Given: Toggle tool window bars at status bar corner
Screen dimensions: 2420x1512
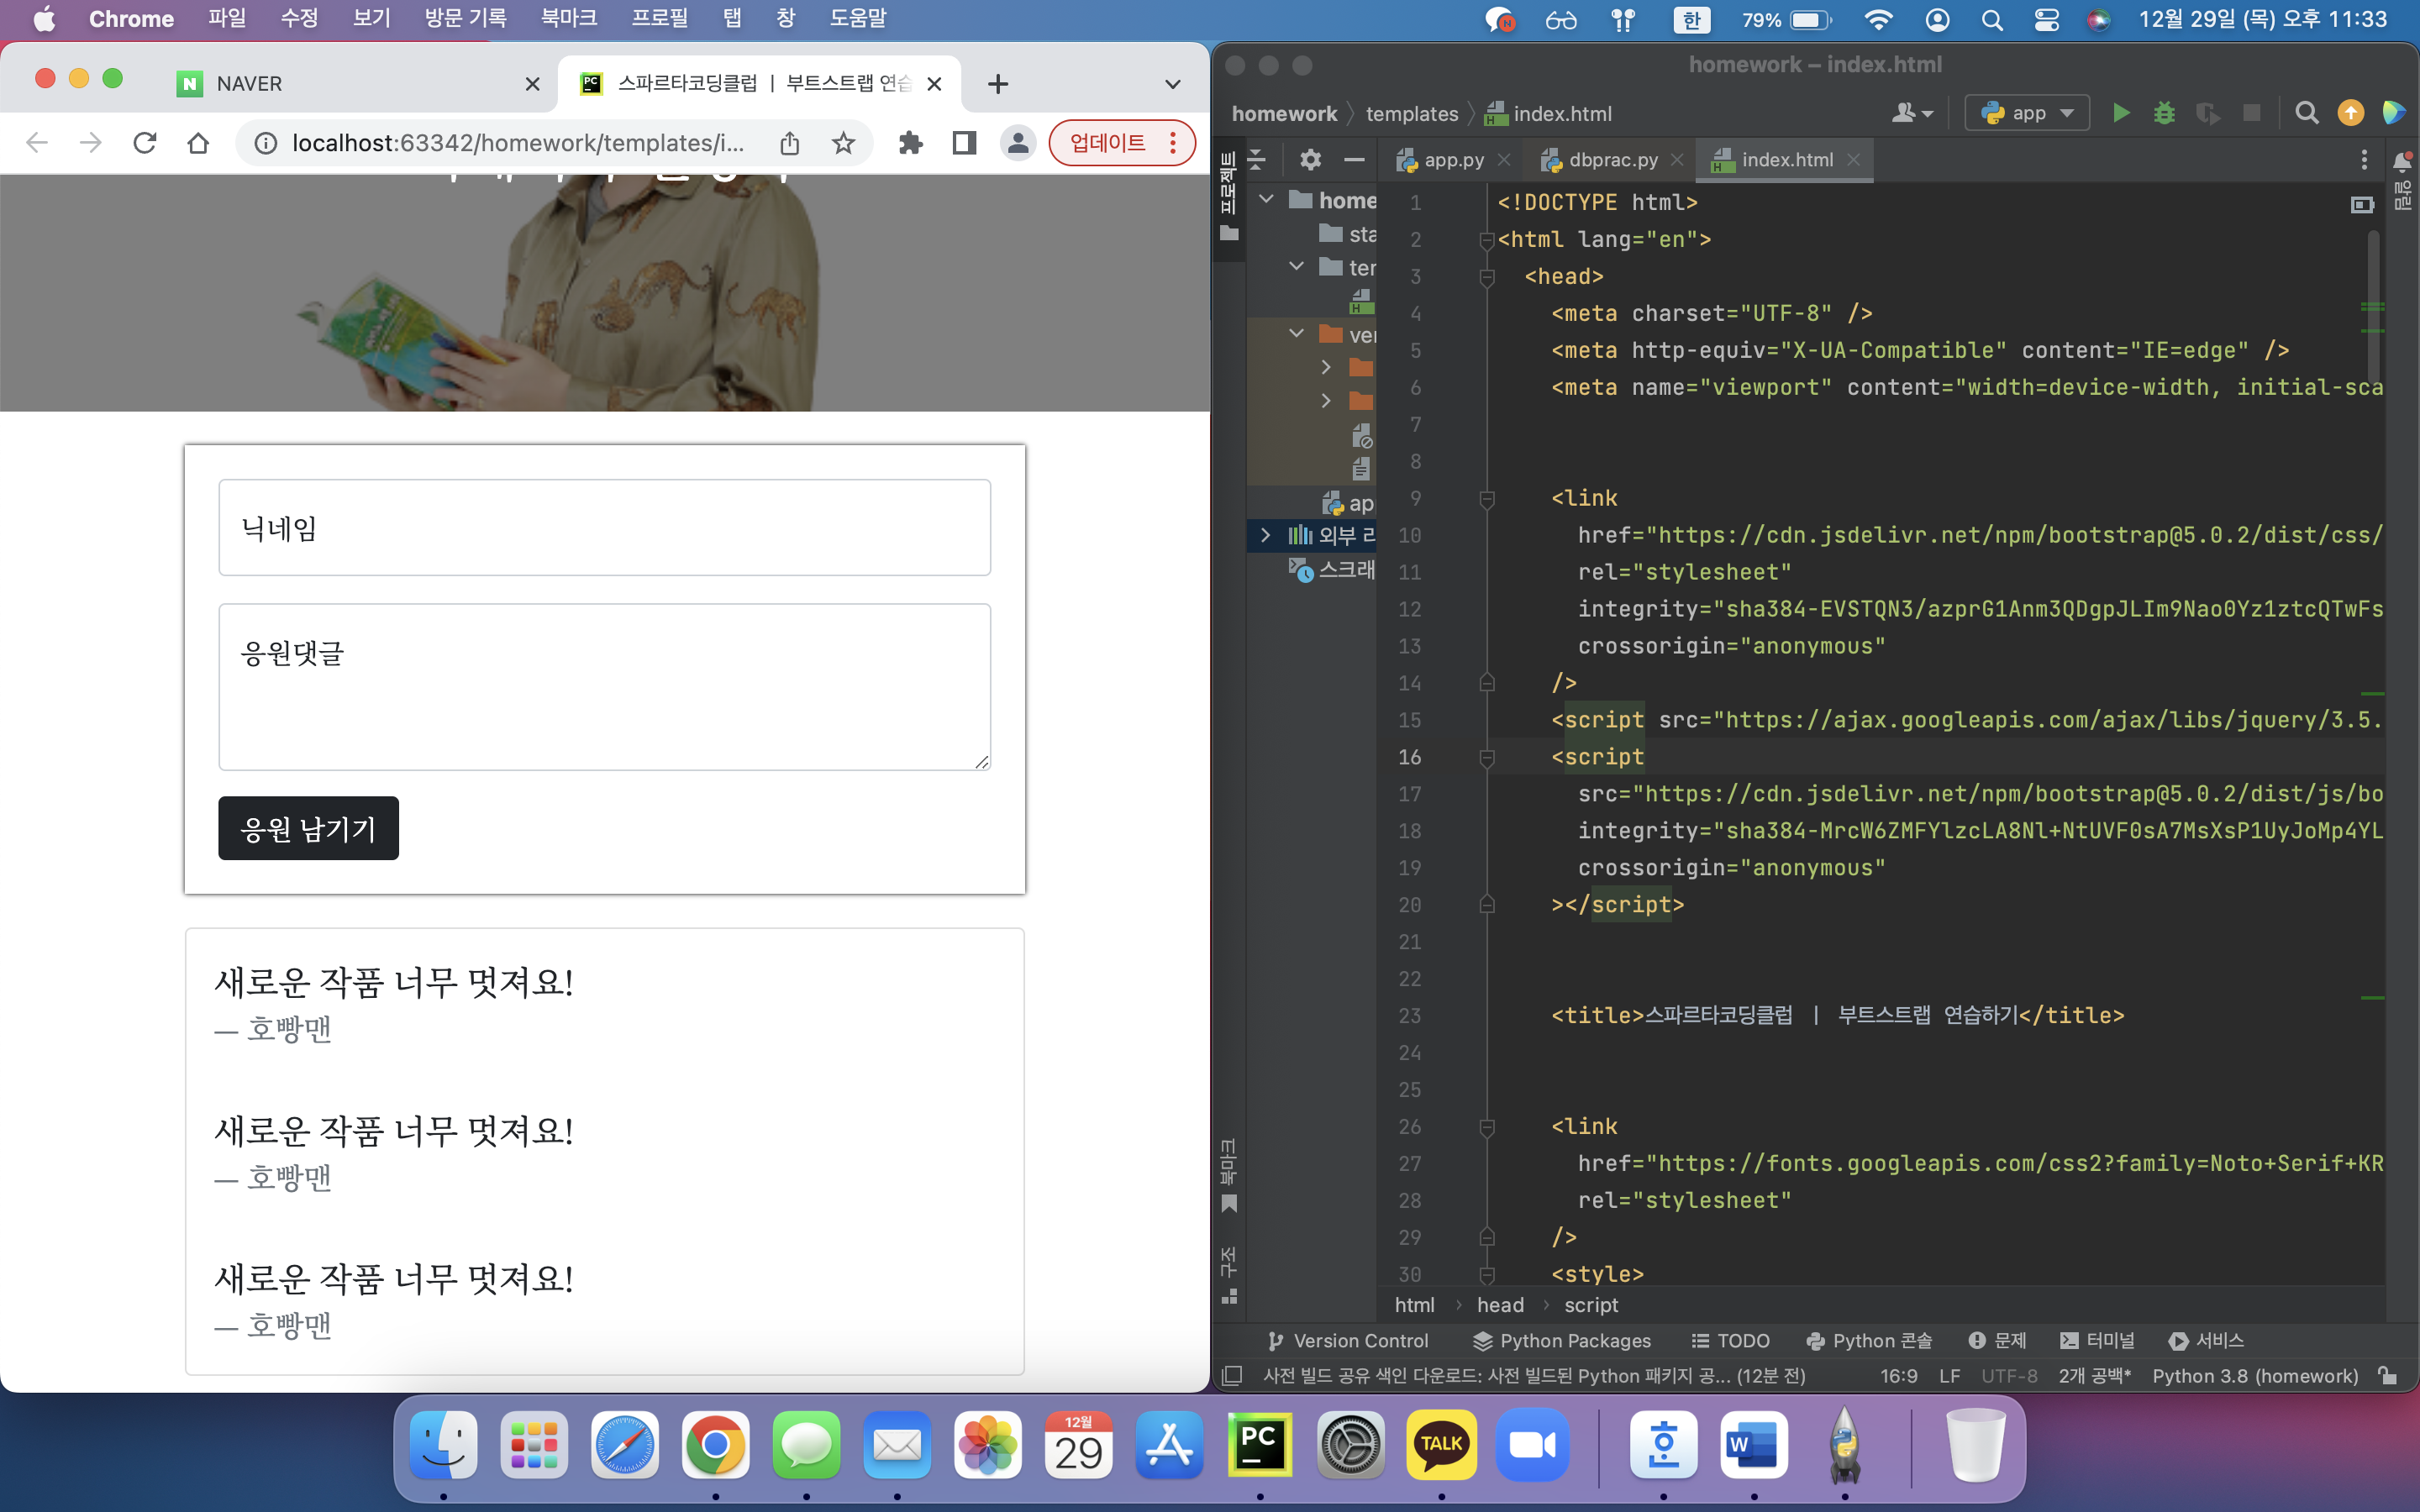Looking at the screenshot, I should (x=1232, y=1376).
